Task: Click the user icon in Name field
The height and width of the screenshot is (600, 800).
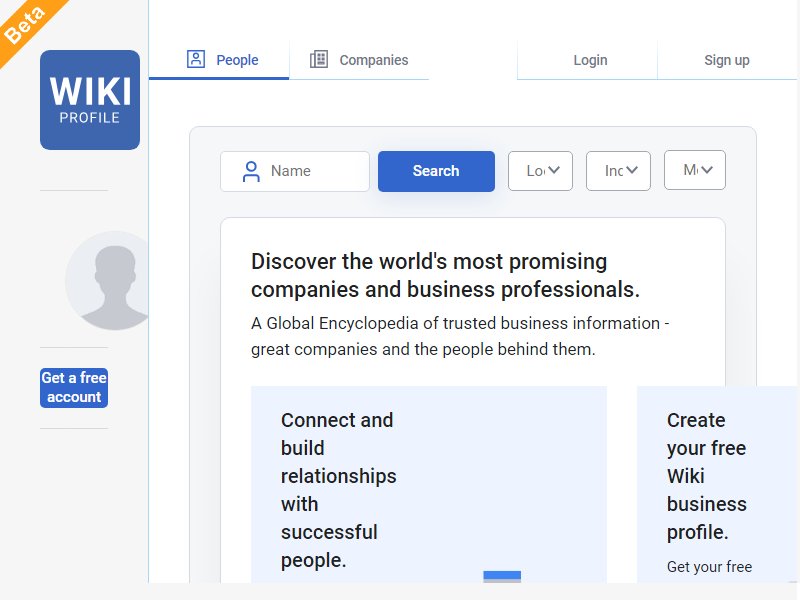Action: point(251,171)
